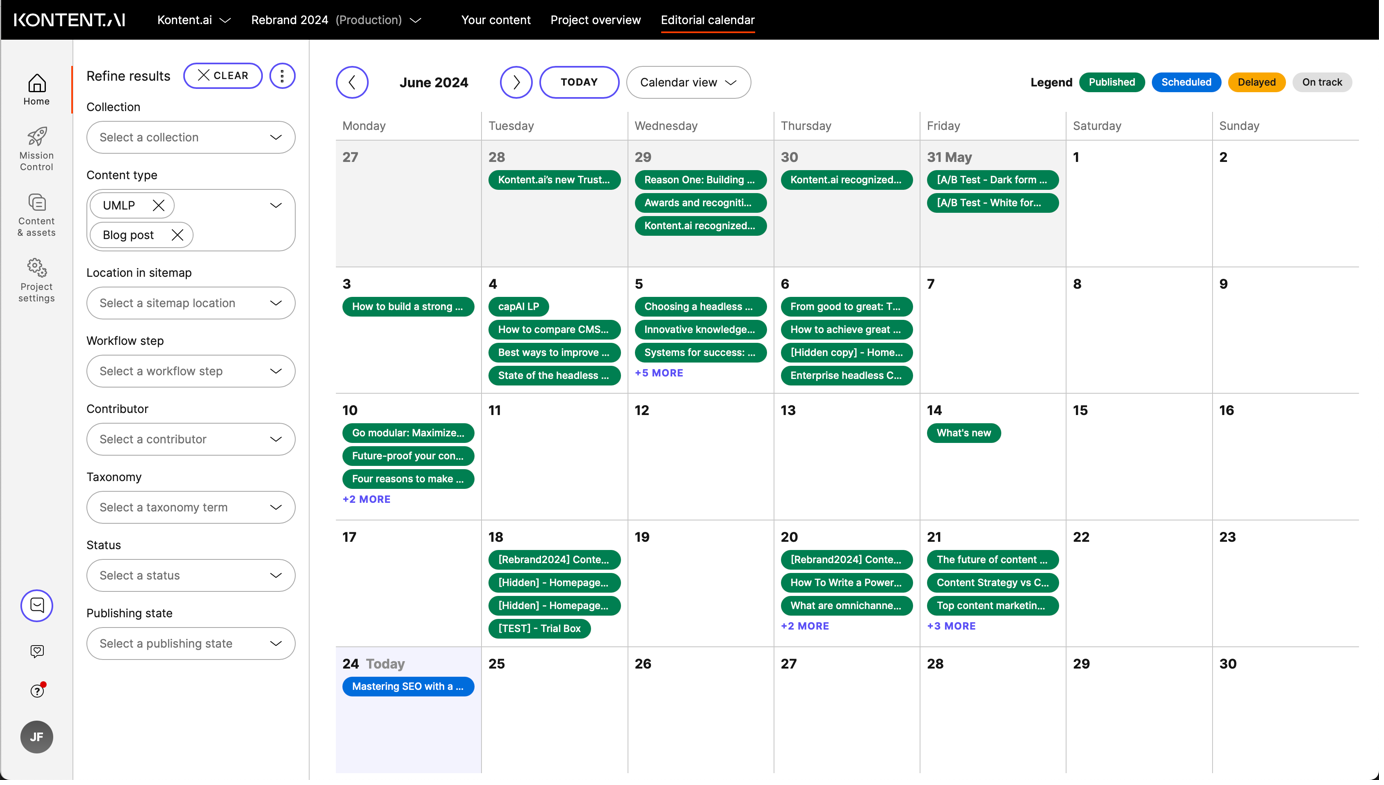Viewport: 1384px width, 785px height.
Task: Open the three-dot filter options menu
Action: [282, 76]
